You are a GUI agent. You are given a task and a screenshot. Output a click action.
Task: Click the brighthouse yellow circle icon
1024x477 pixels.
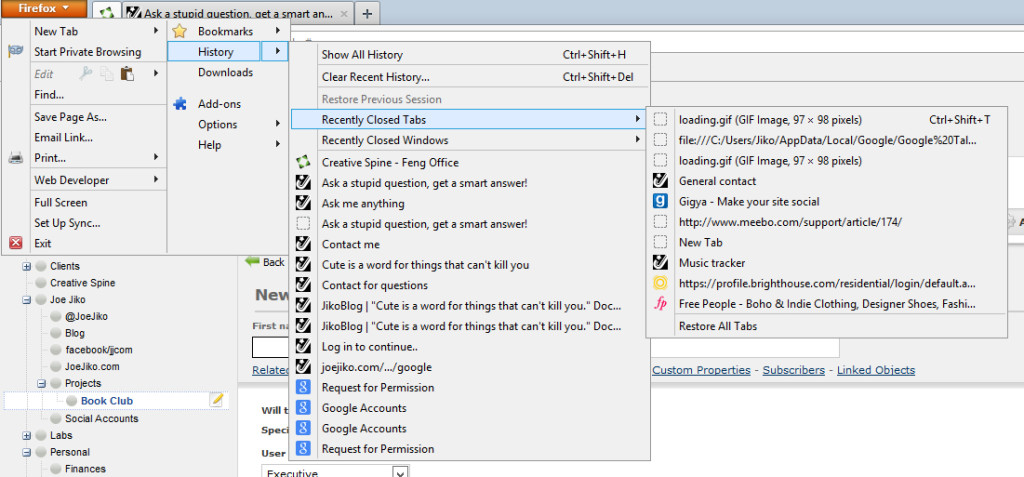(x=660, y=284)
